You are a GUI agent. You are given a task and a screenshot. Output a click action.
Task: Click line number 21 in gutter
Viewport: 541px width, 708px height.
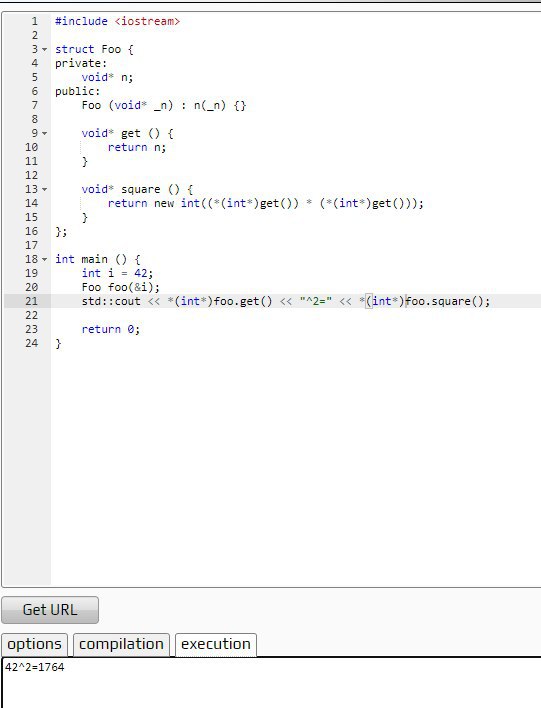(x=32, y=301)
